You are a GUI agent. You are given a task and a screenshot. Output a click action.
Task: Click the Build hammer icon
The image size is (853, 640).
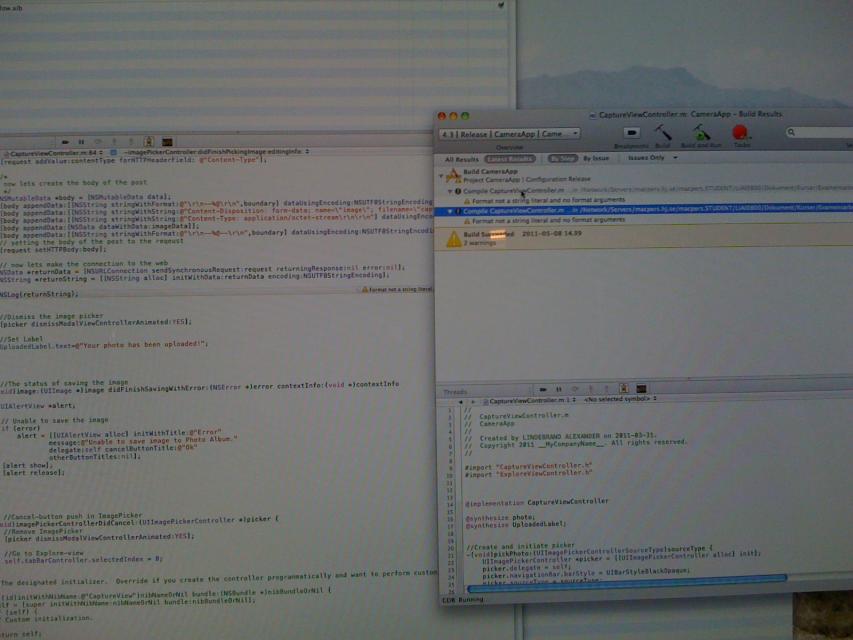663,132
